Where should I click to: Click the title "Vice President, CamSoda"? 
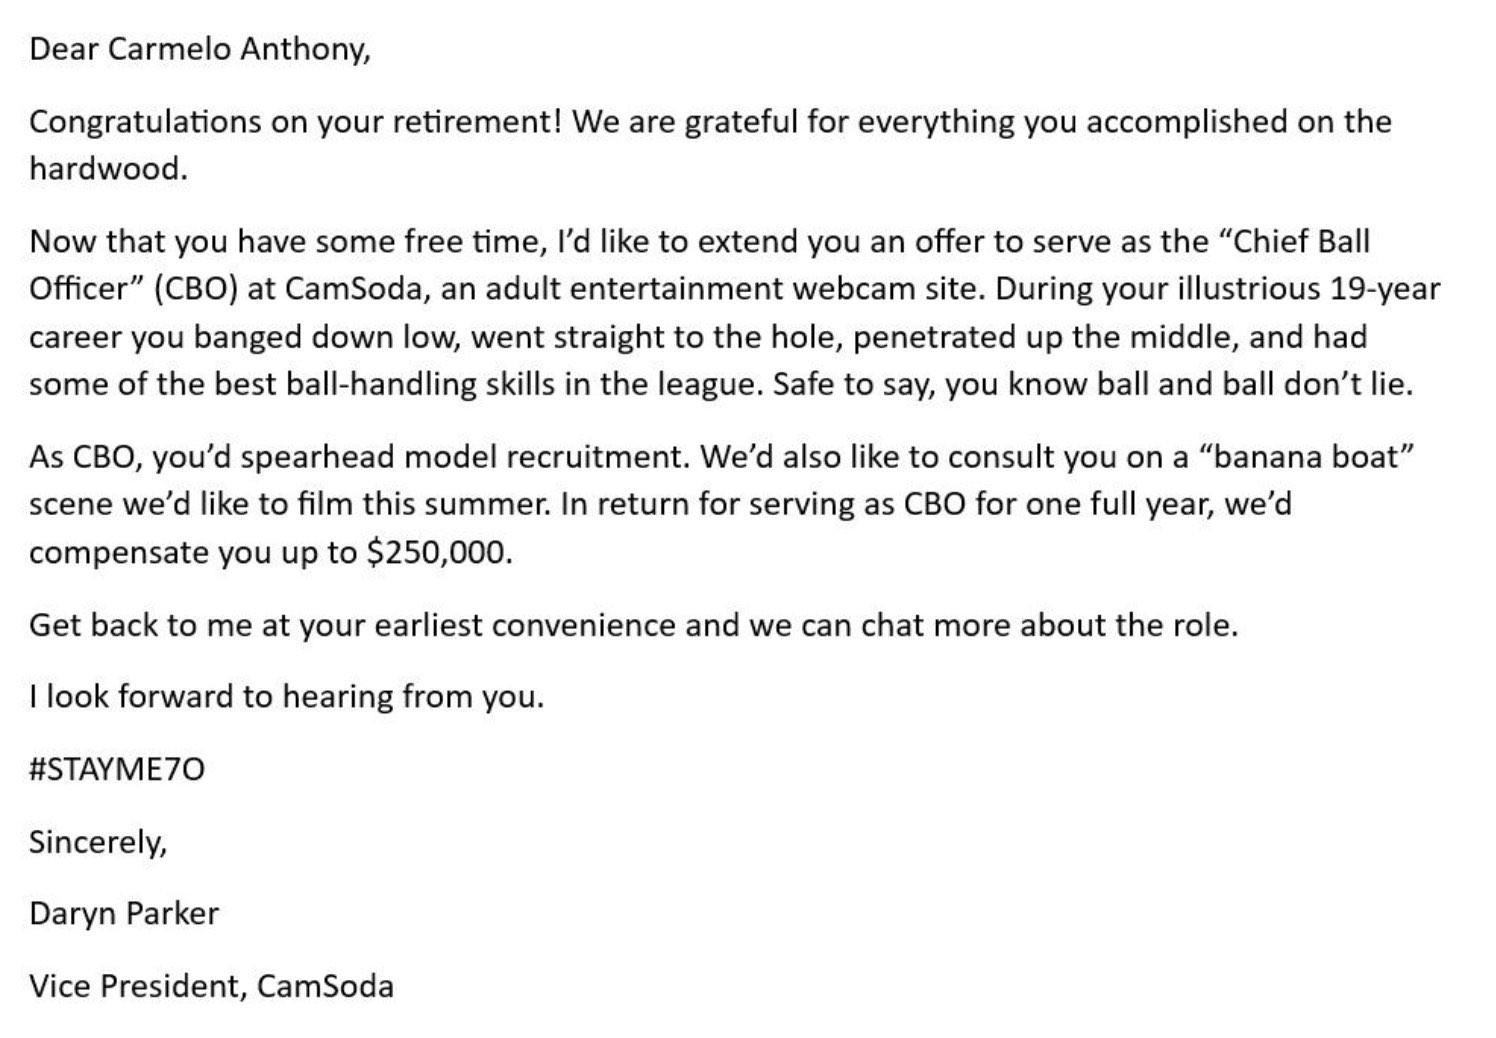211,987
